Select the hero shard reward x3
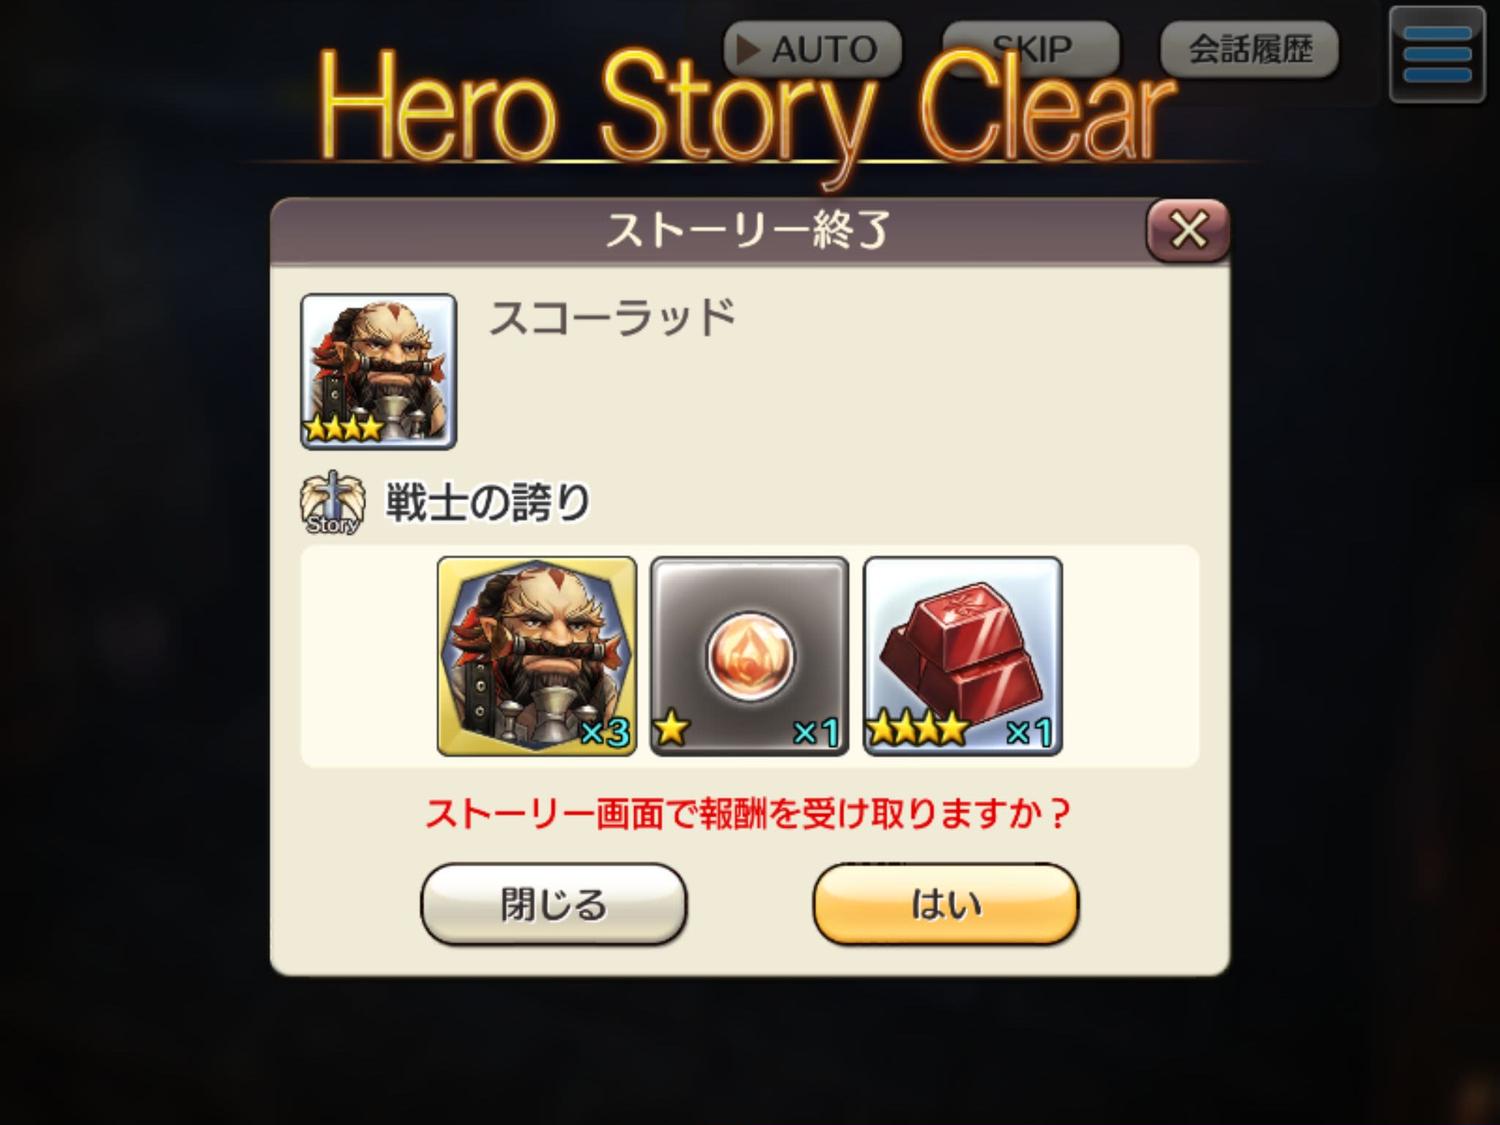The image size is (1500, 1125). point(537,656)
